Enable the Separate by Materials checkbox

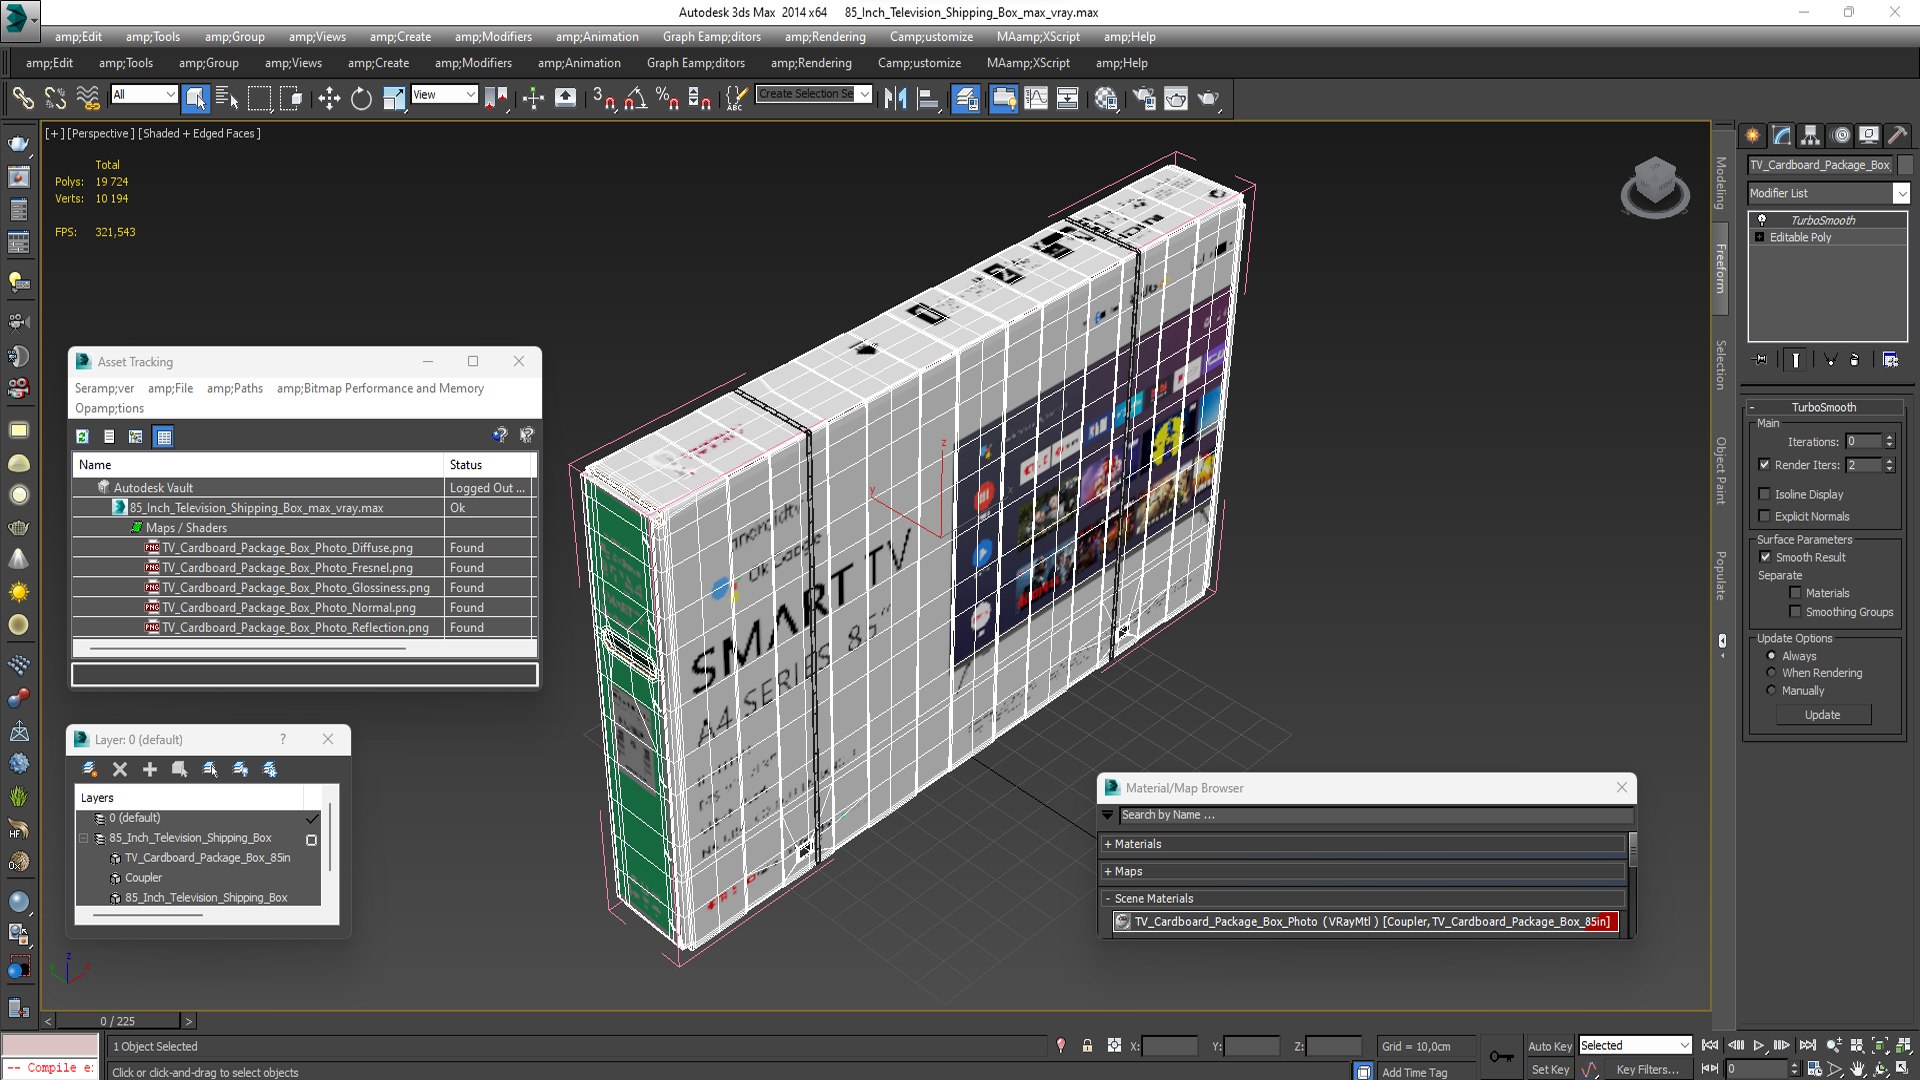[x=1795, y=593]
